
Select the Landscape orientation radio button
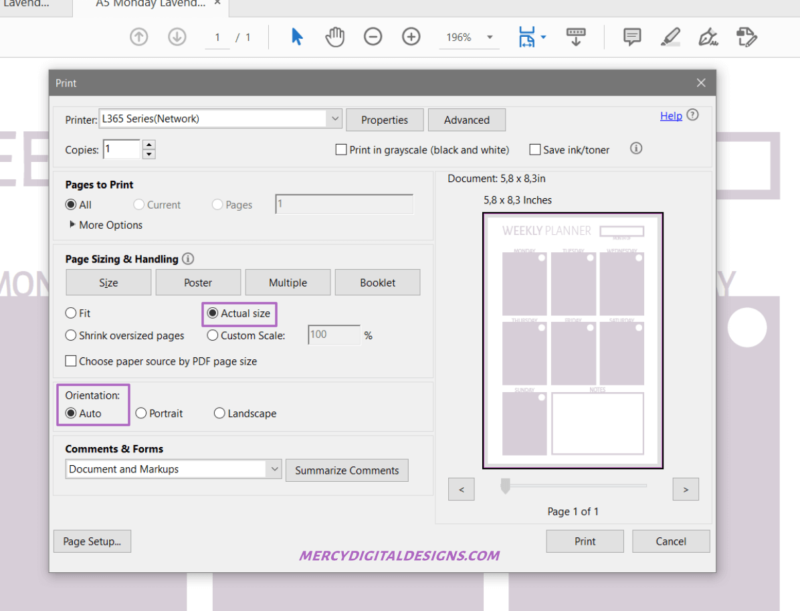coord(218,413)
